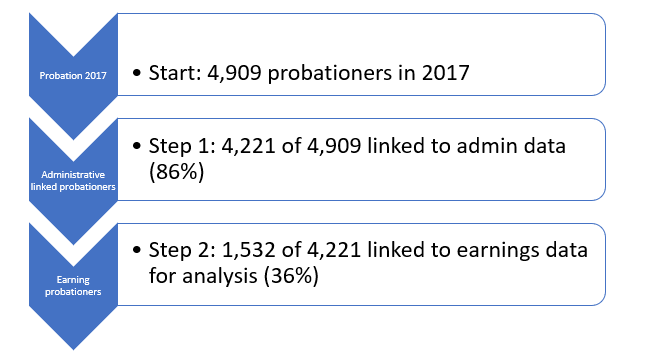Image resolution: width=663 pixels, height=360 pixels.
Task: Select the words earnings data
Action: tap(522, 250)
